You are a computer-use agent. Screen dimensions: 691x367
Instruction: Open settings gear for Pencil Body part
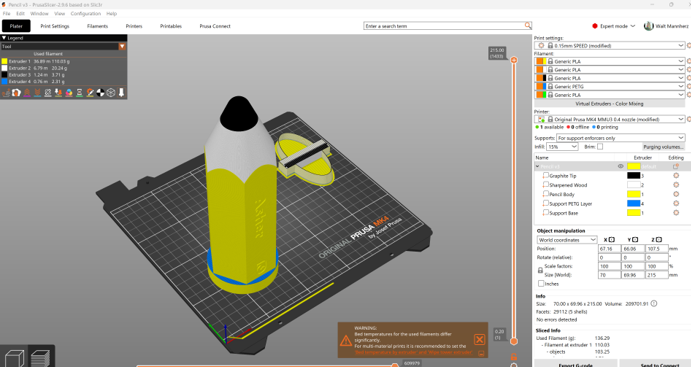tap(676, 194)
